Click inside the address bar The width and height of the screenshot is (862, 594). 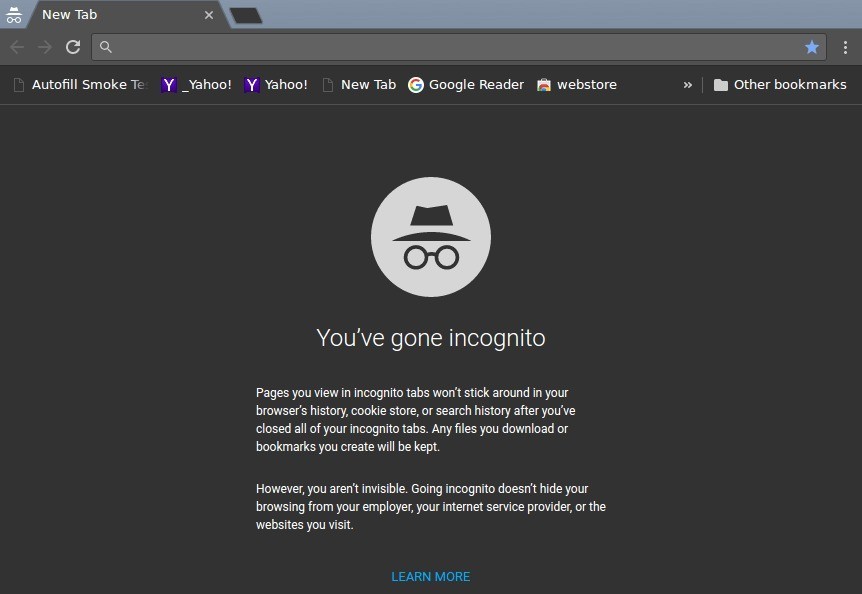click(400, 46)
